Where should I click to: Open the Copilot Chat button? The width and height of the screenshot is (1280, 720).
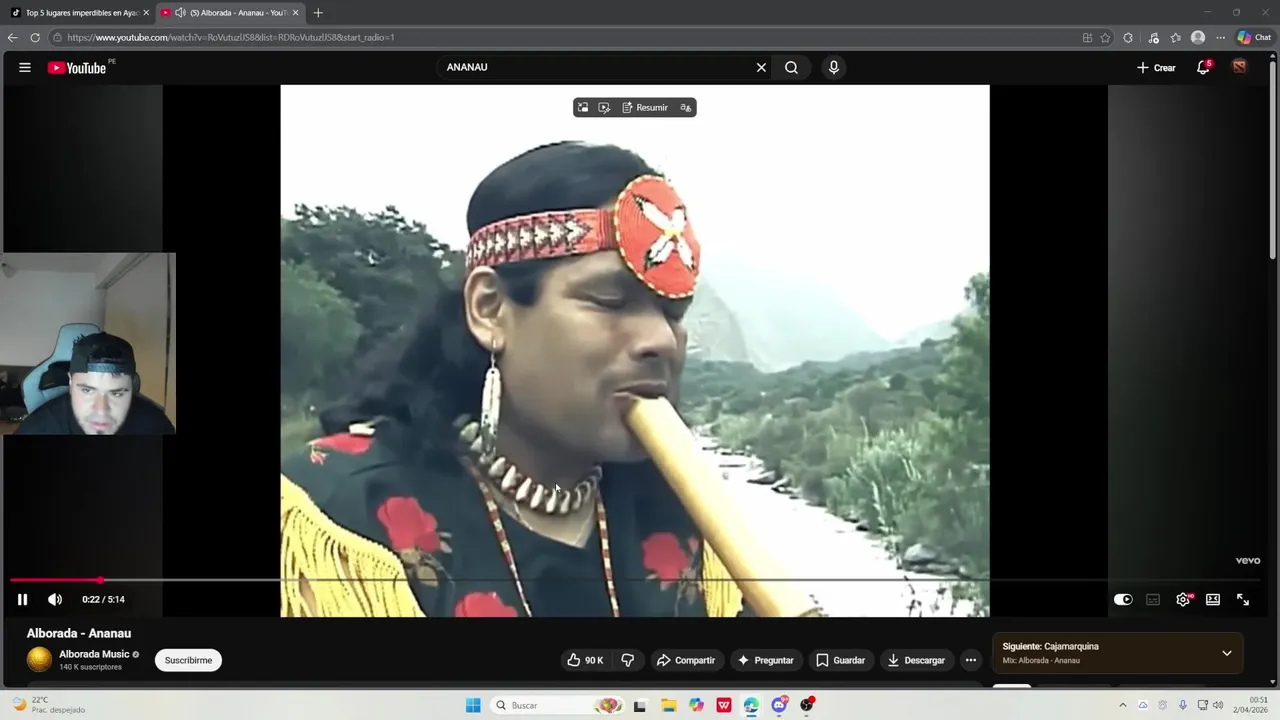pyautogui.click(x=1254, y=38)
